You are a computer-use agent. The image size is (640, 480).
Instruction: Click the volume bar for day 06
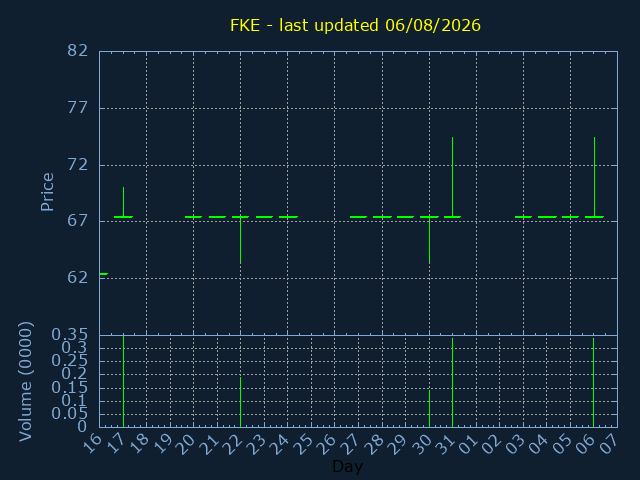[x=593, y=382]
